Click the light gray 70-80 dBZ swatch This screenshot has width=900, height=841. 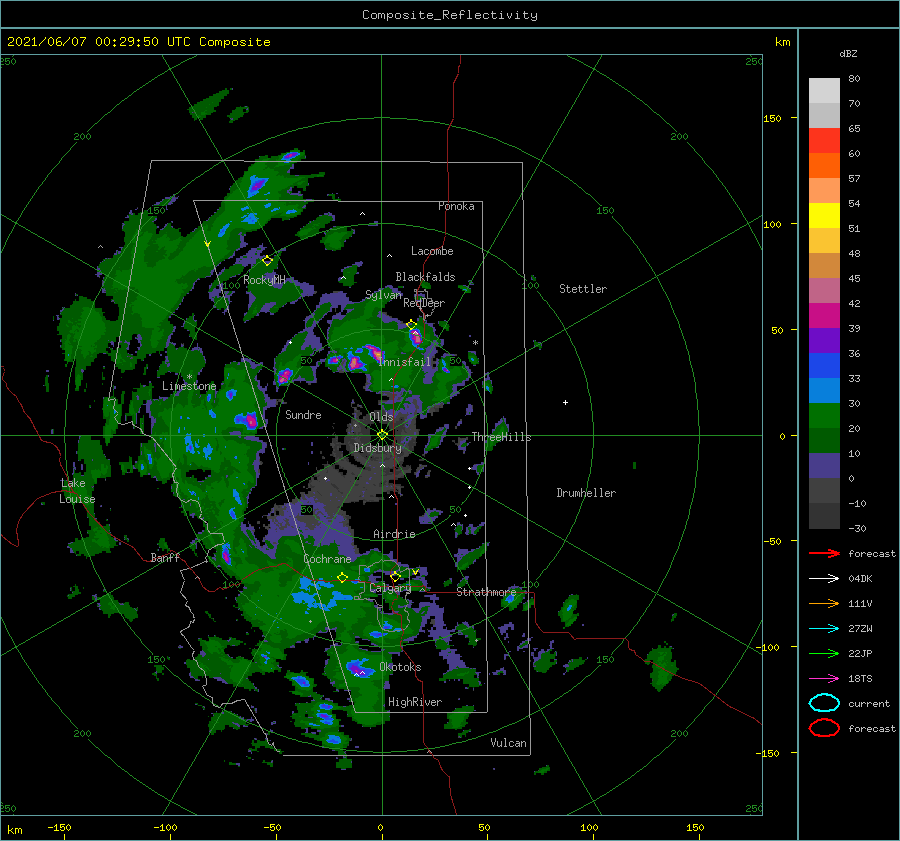(824, 91)
